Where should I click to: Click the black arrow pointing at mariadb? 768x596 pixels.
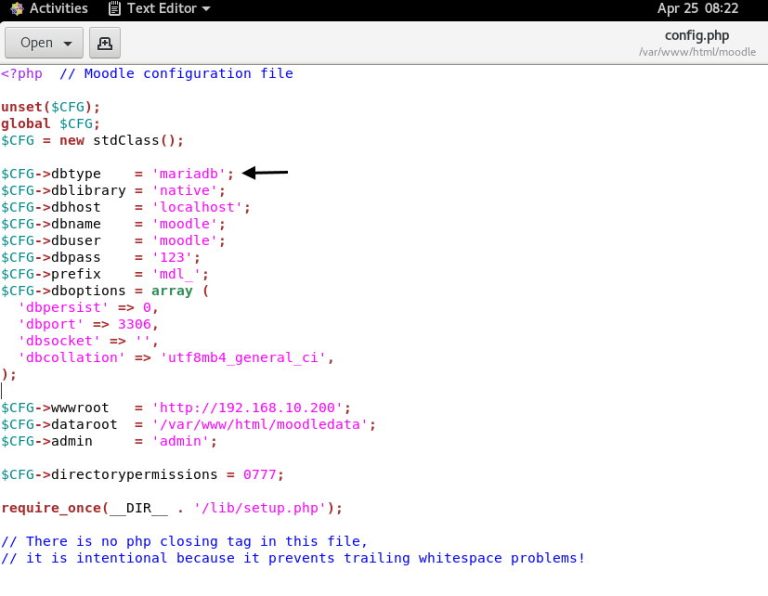[x=265, y=173]
